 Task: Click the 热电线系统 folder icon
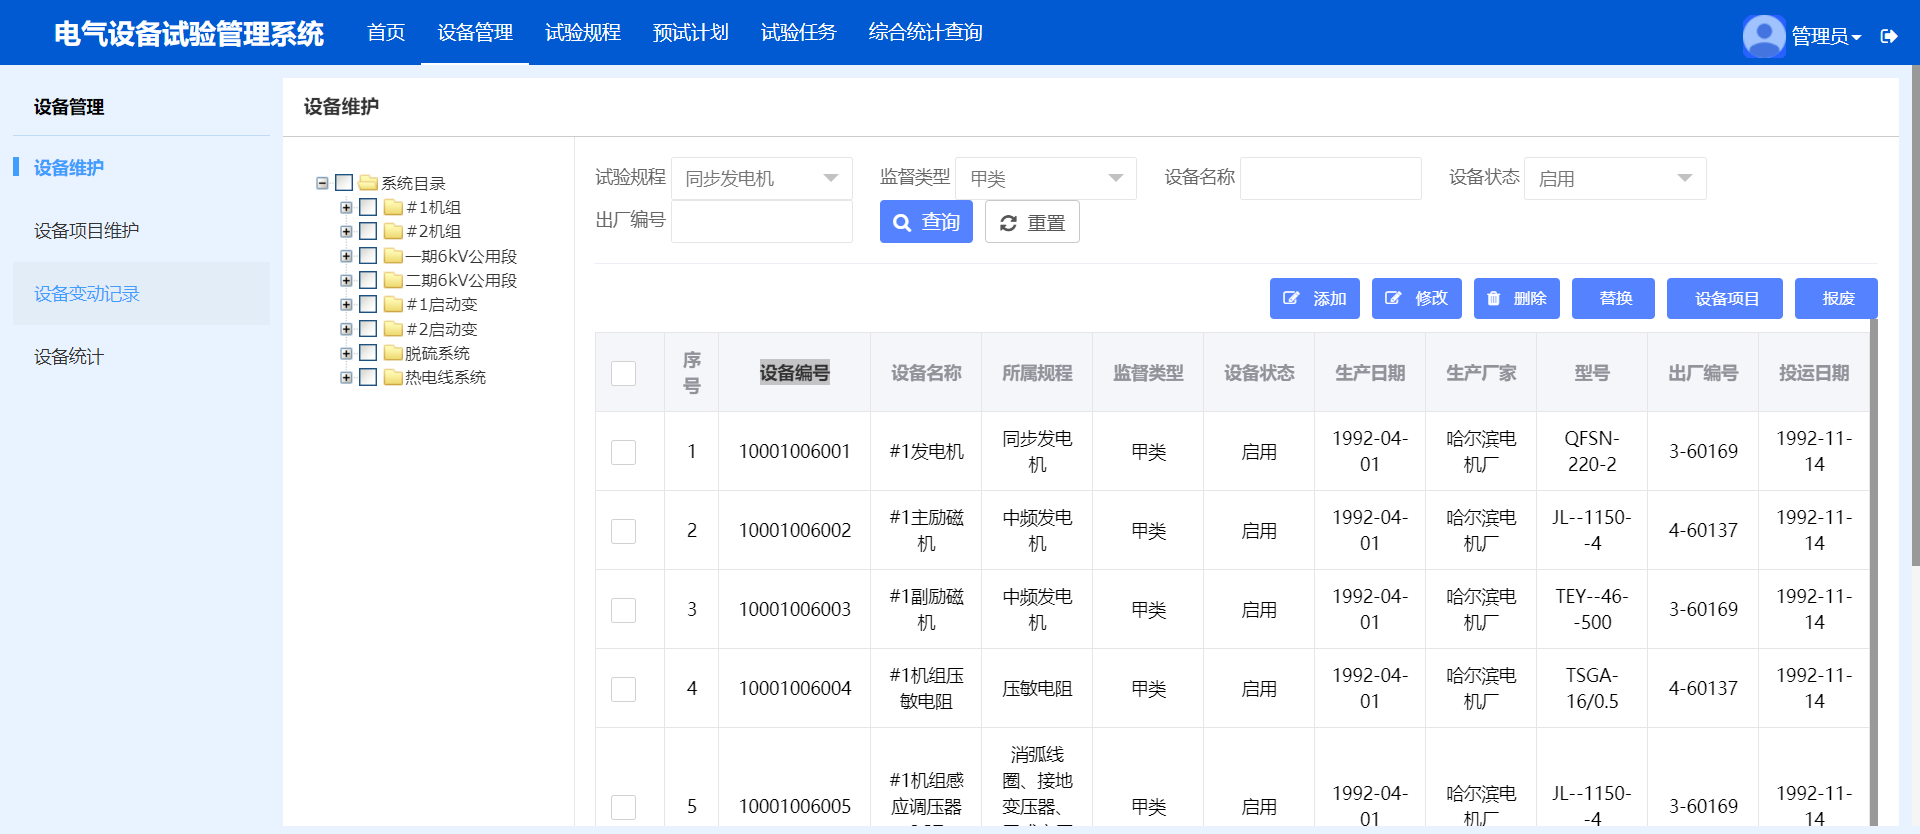pos(393,377)
